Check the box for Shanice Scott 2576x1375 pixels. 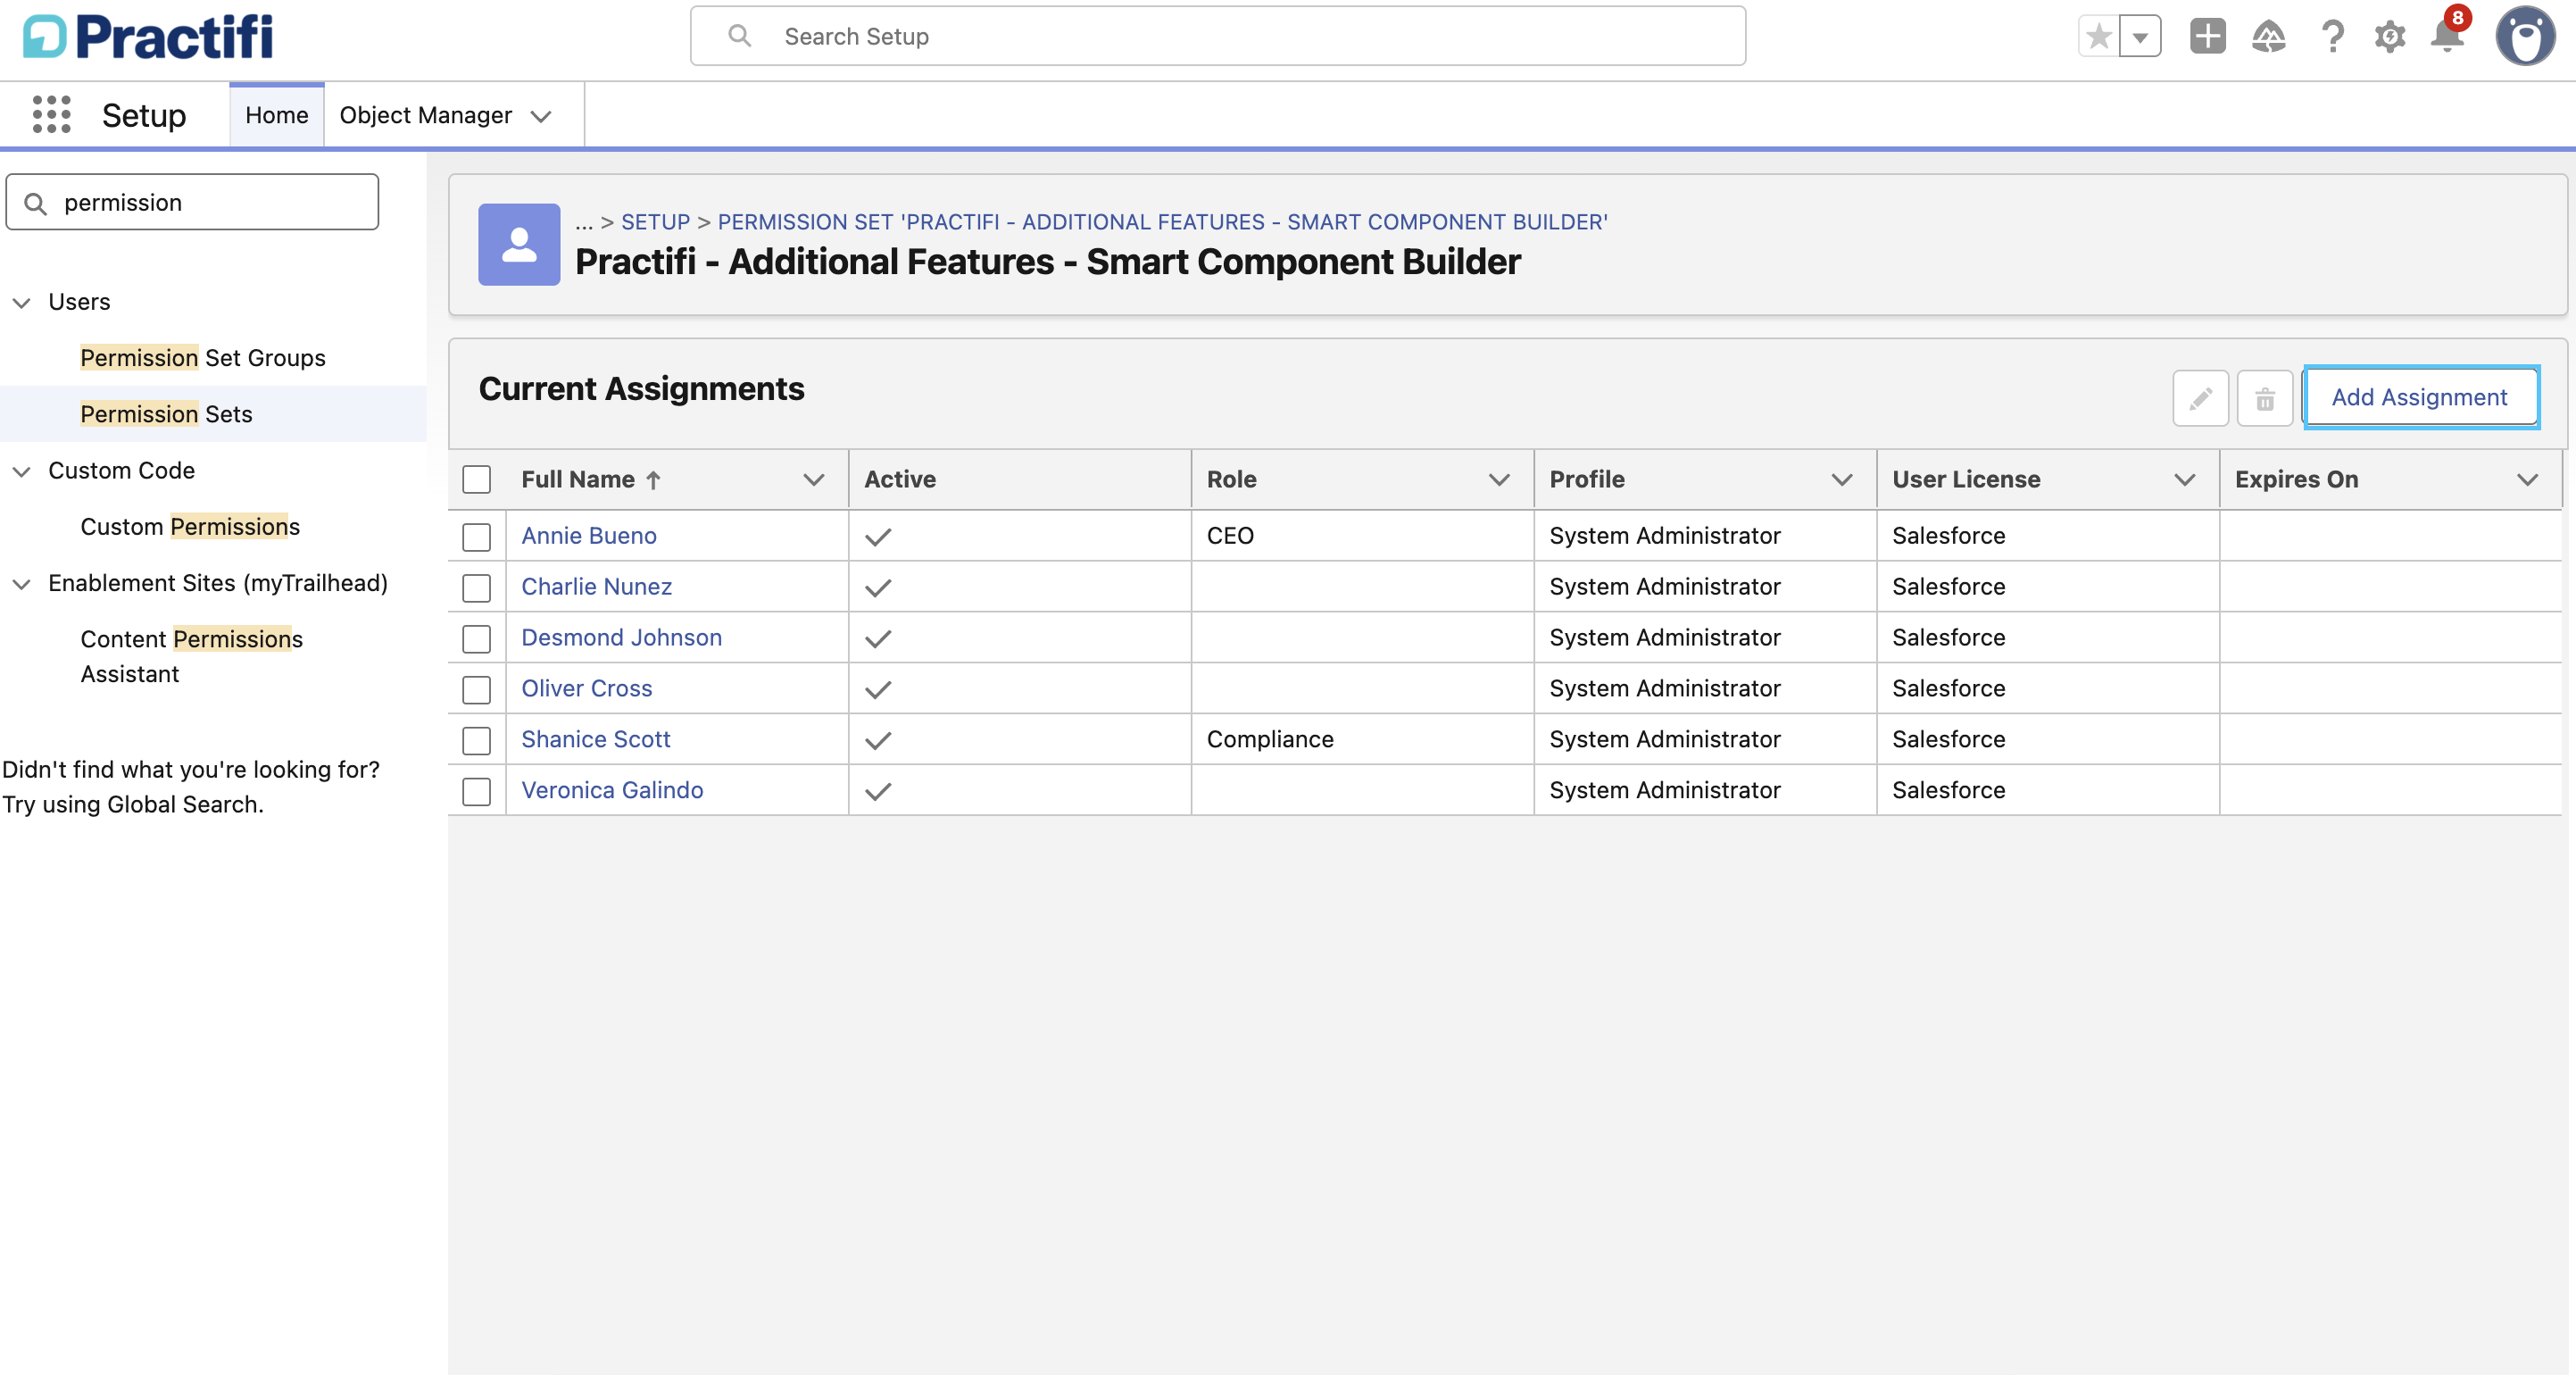(x=476, y=740)
